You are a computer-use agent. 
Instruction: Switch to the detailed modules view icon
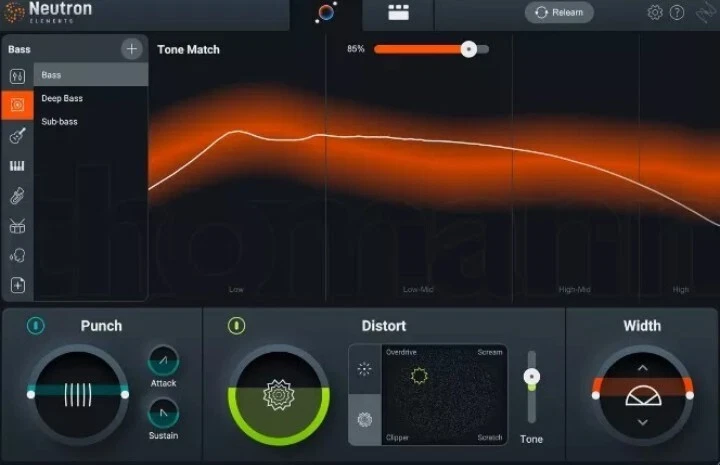[398, 12]
